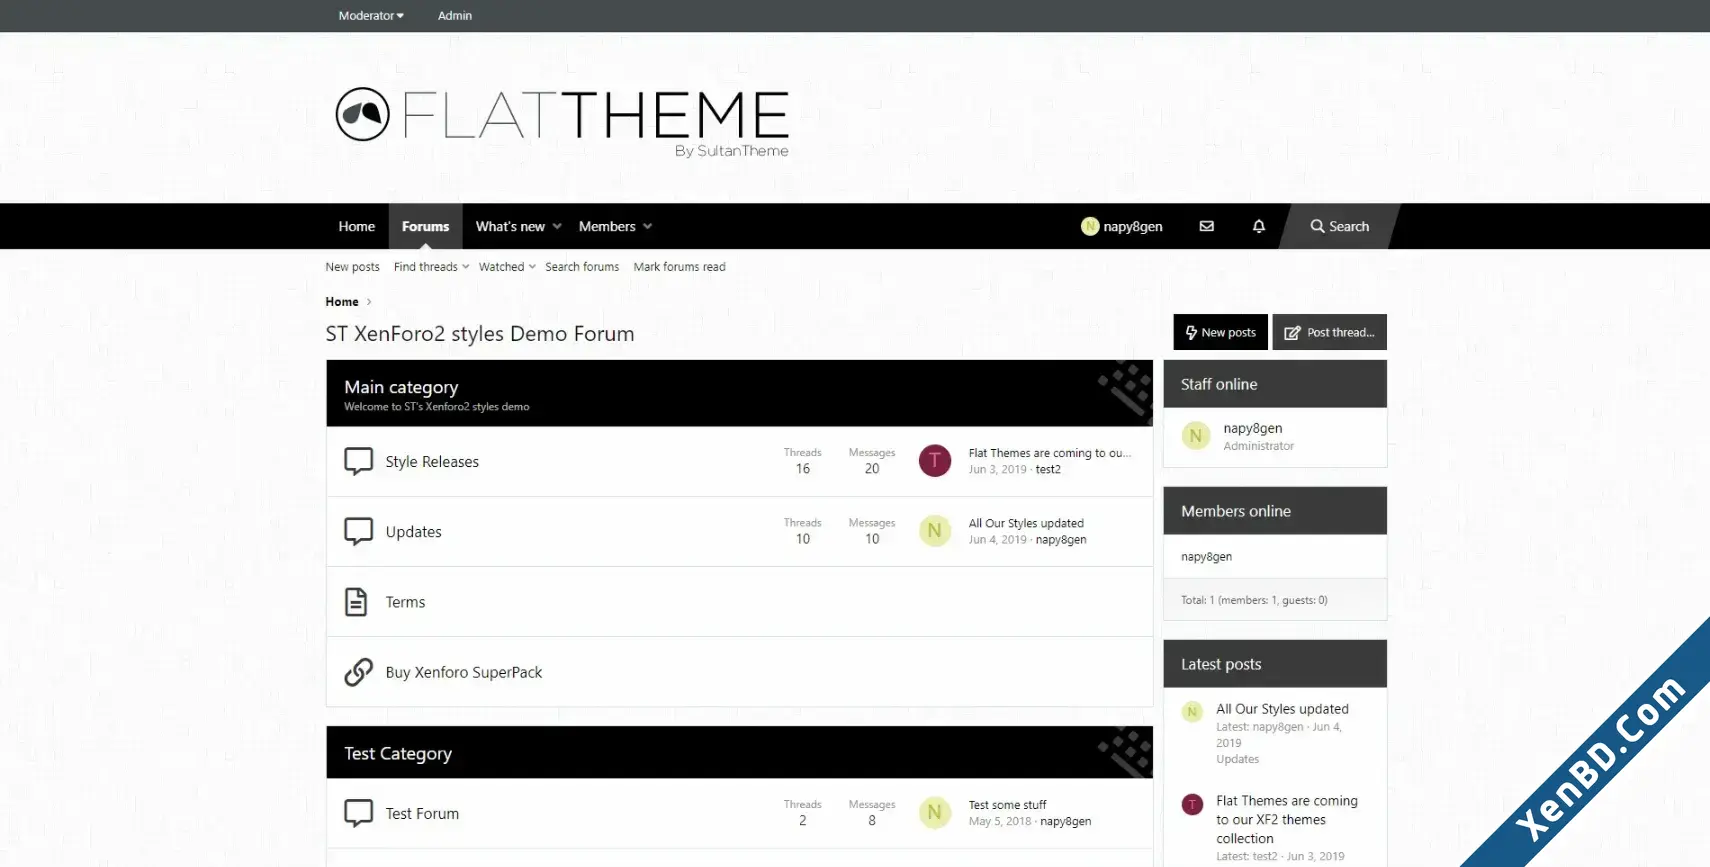This screenshot has height=867, width=1710.
Task: Open Test some stuff thread
Action: (1007, 805)
